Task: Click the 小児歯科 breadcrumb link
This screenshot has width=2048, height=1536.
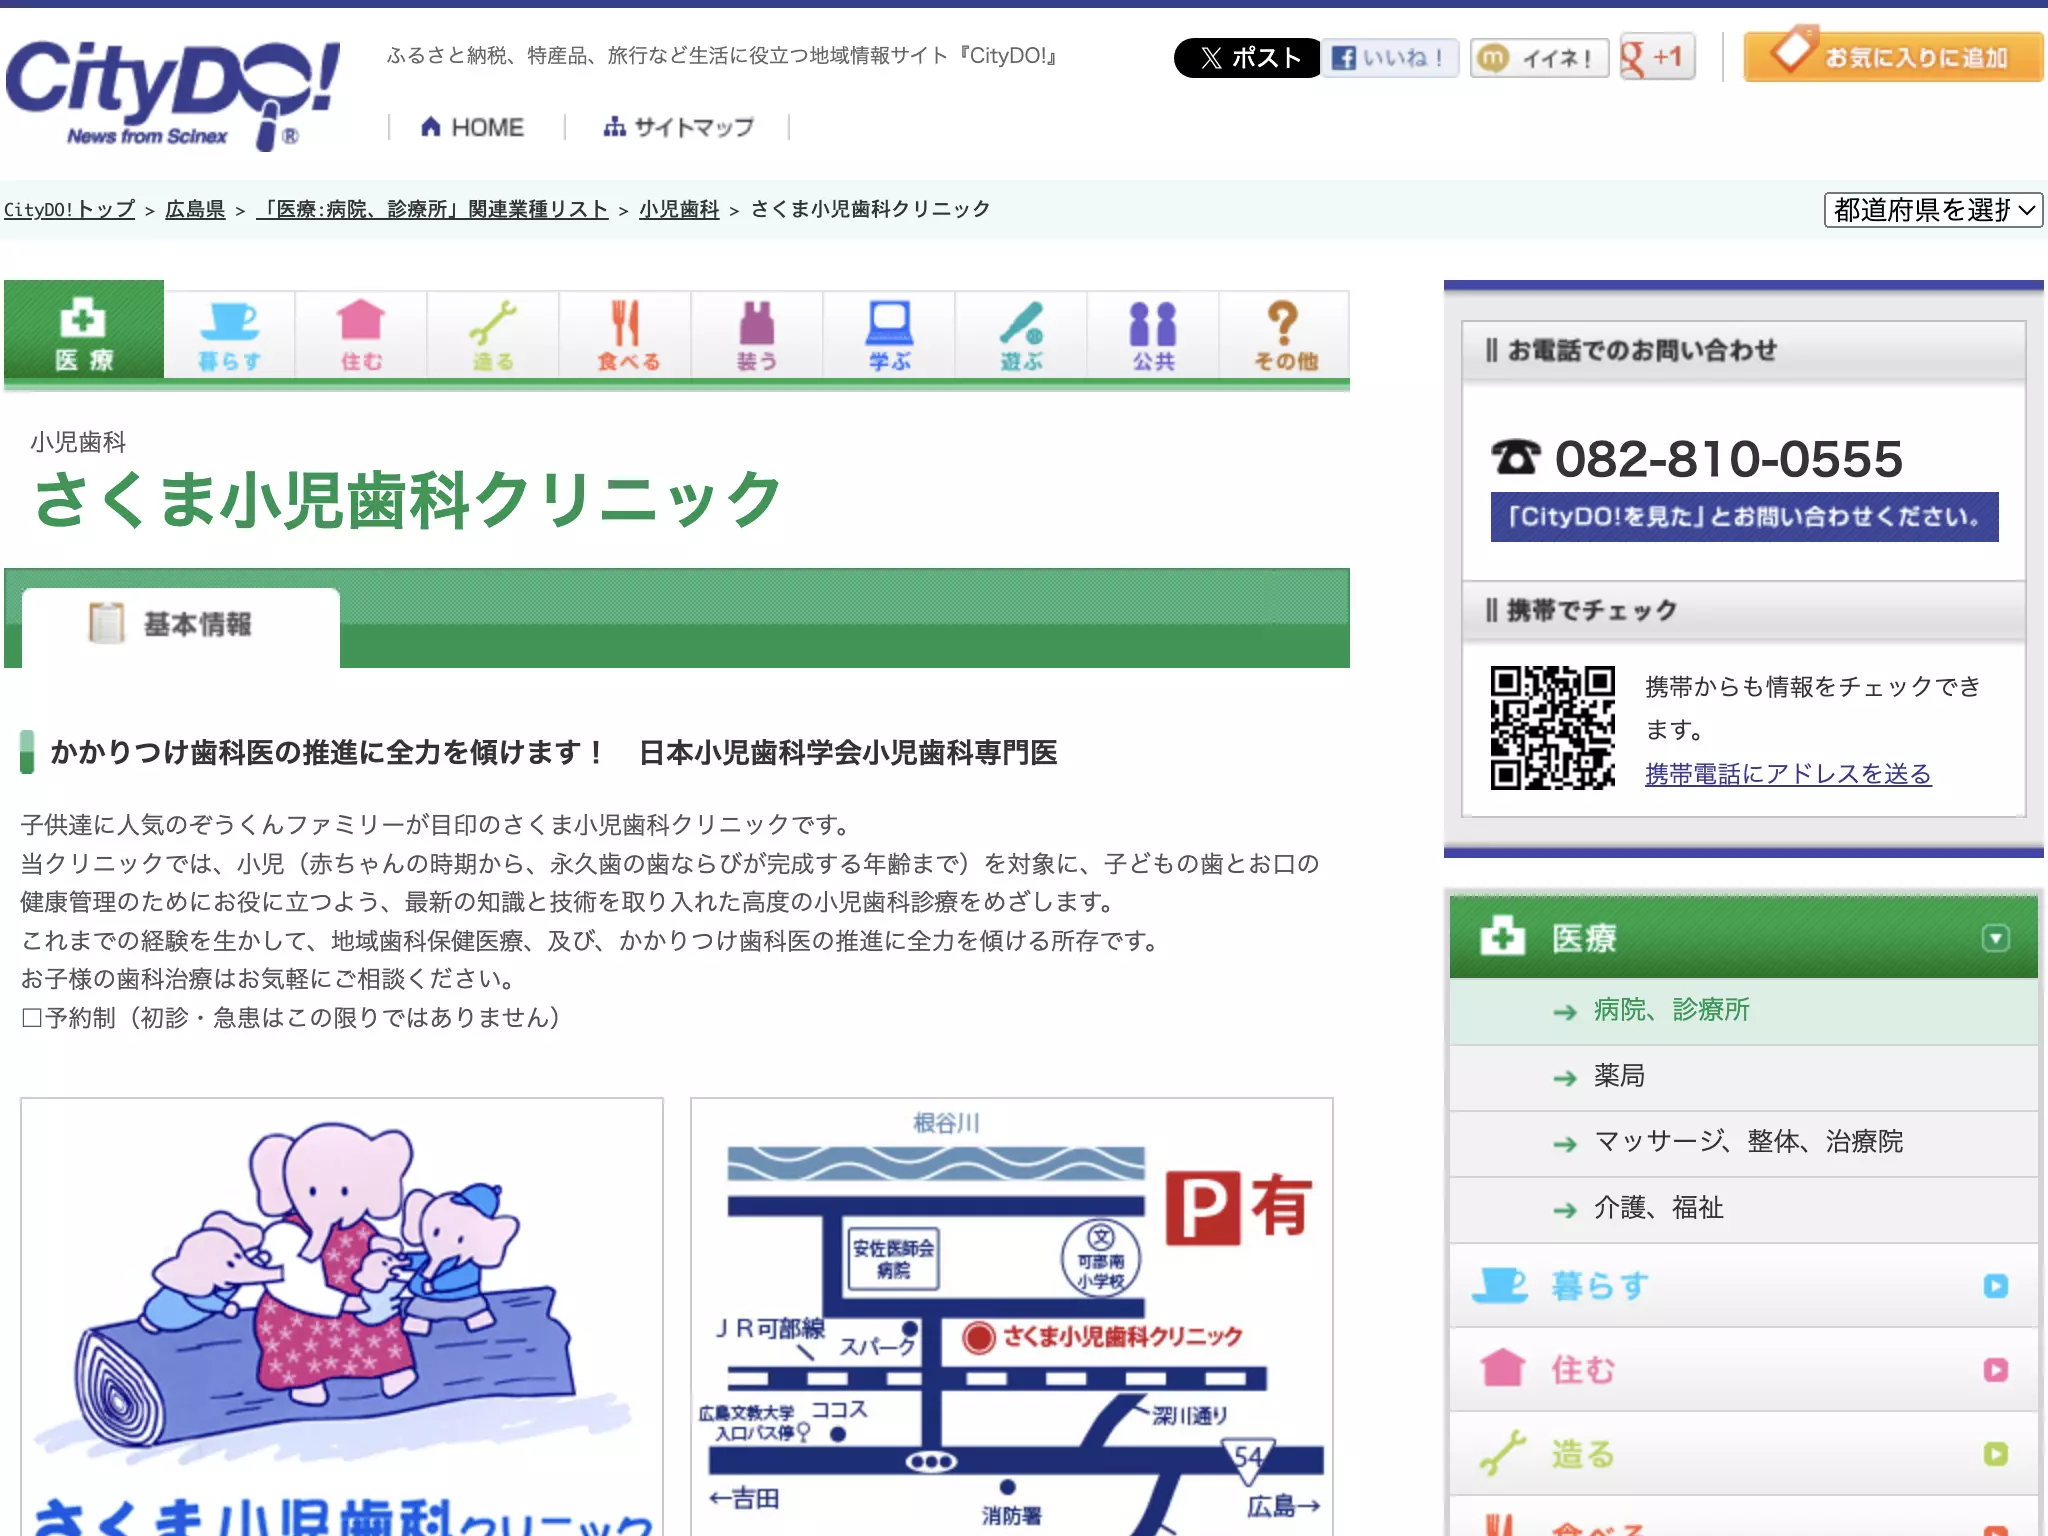Action: coord(679,210)
